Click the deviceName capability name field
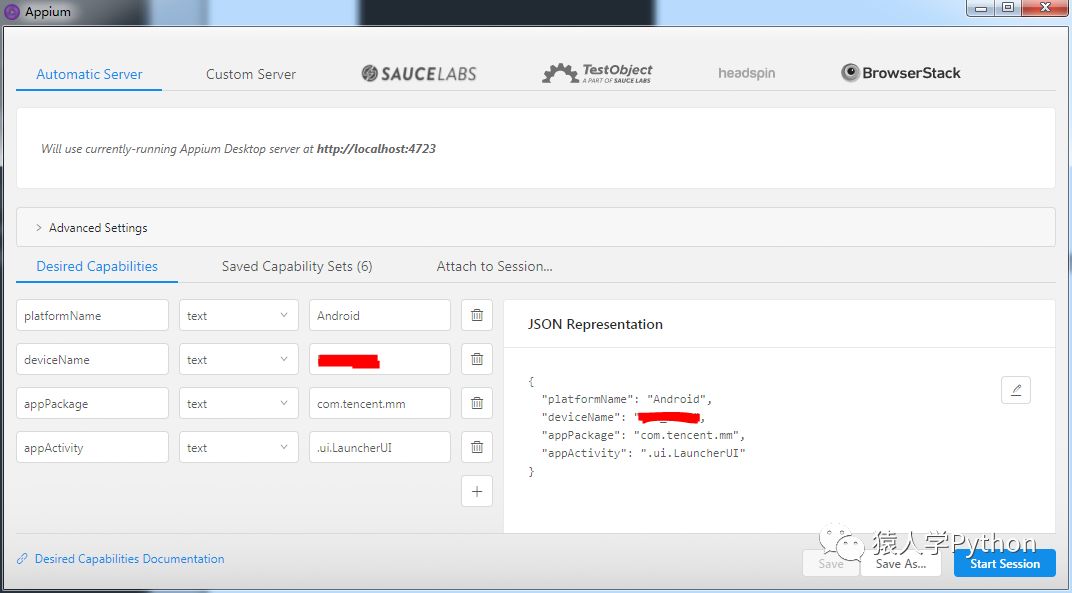 (92, 359)
